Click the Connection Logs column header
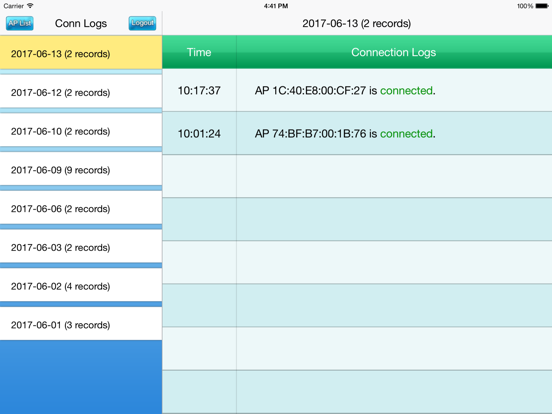552x414 pixels. (x=394, y=52)
